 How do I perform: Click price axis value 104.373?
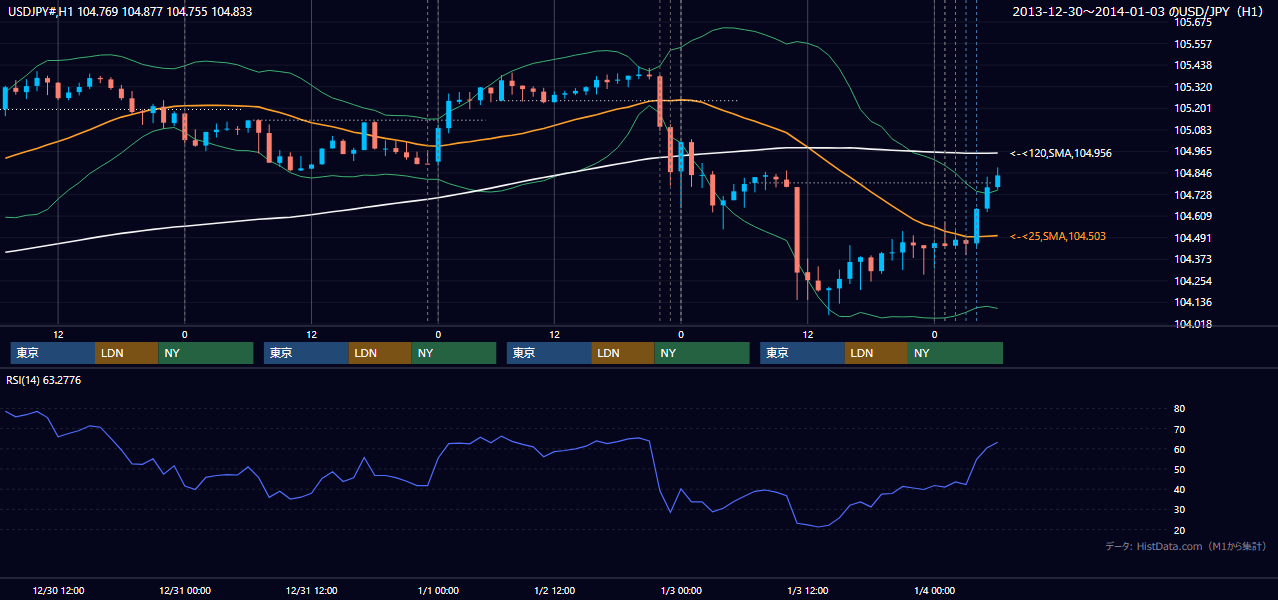click(1193, 259)
